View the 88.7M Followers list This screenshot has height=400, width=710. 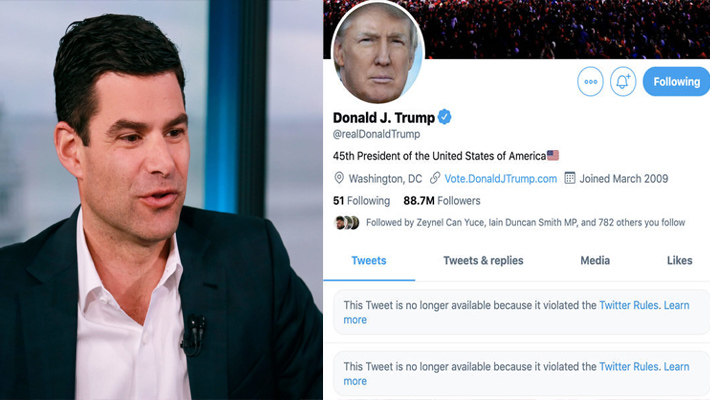click(x=441, y=201)
